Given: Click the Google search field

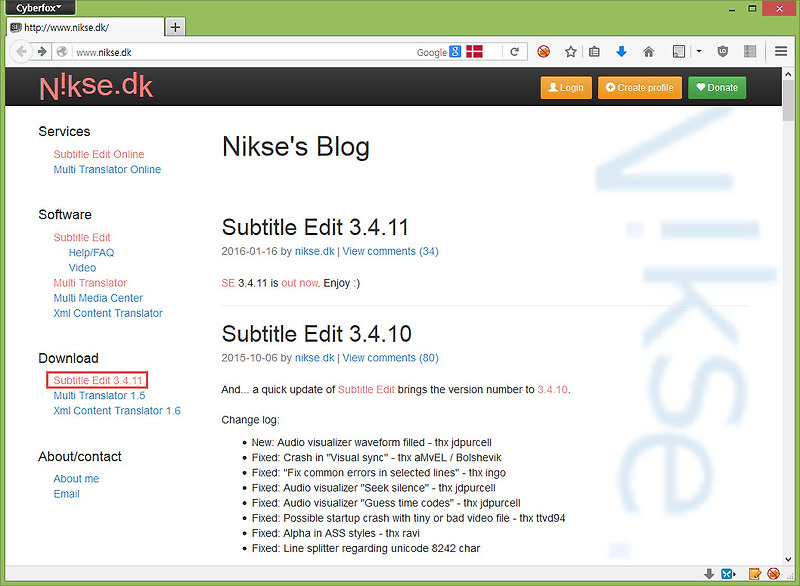Looking at the screenshot, I should (431, 52).
